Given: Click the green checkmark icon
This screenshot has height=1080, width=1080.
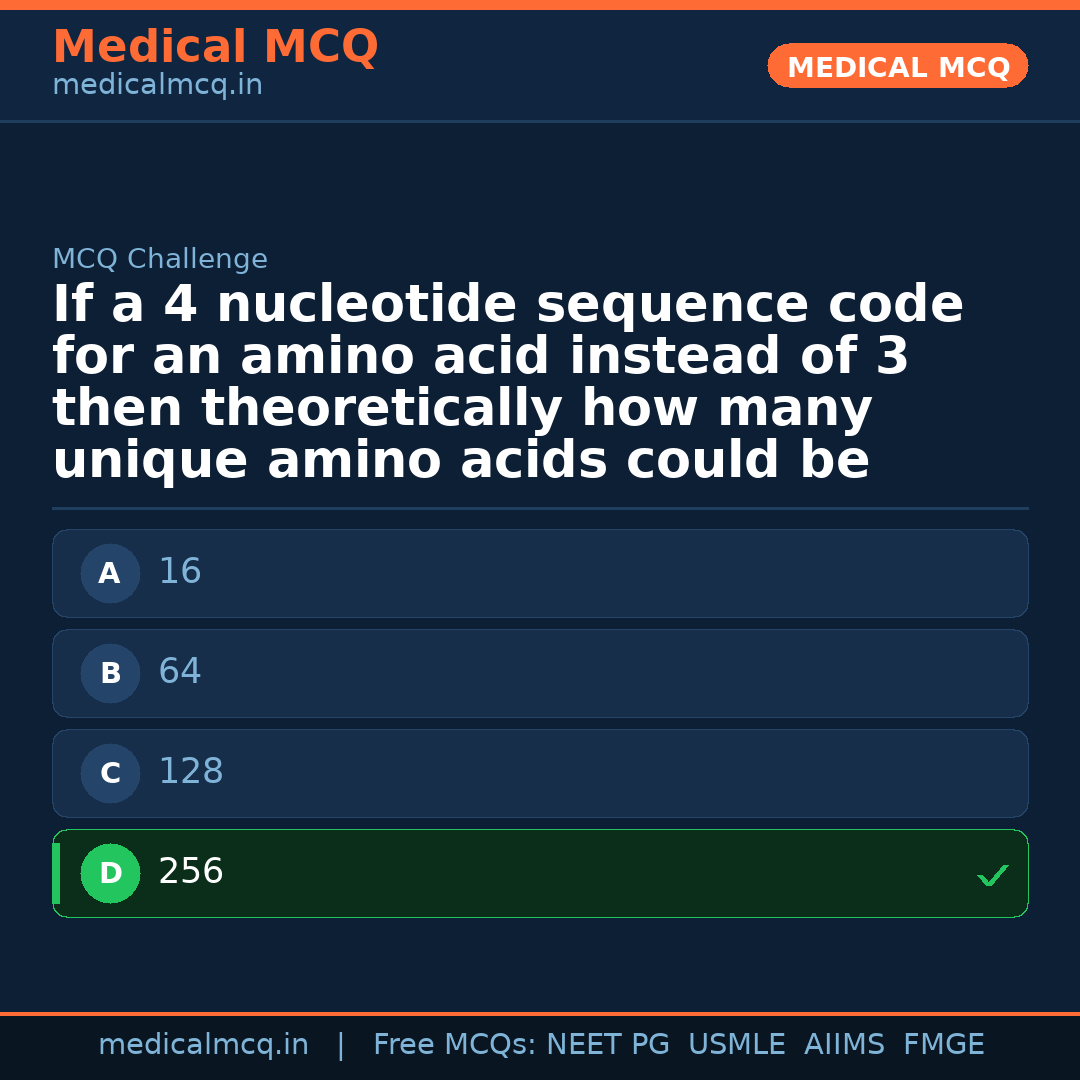Looking at the screenshot, I should pos(992,876).
